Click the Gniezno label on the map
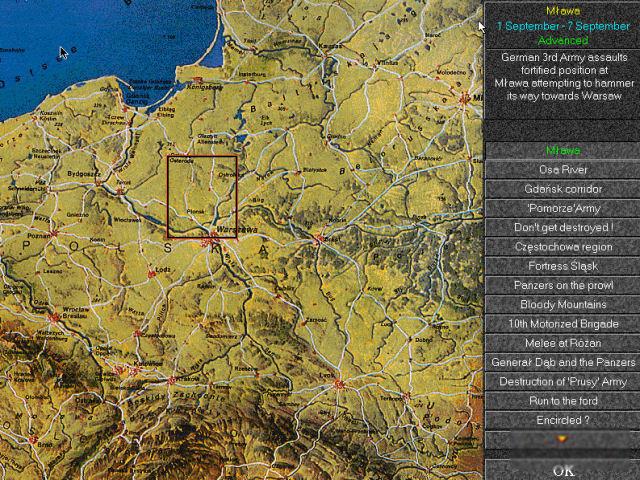640x480 pixels. click(x=78, y=215)
